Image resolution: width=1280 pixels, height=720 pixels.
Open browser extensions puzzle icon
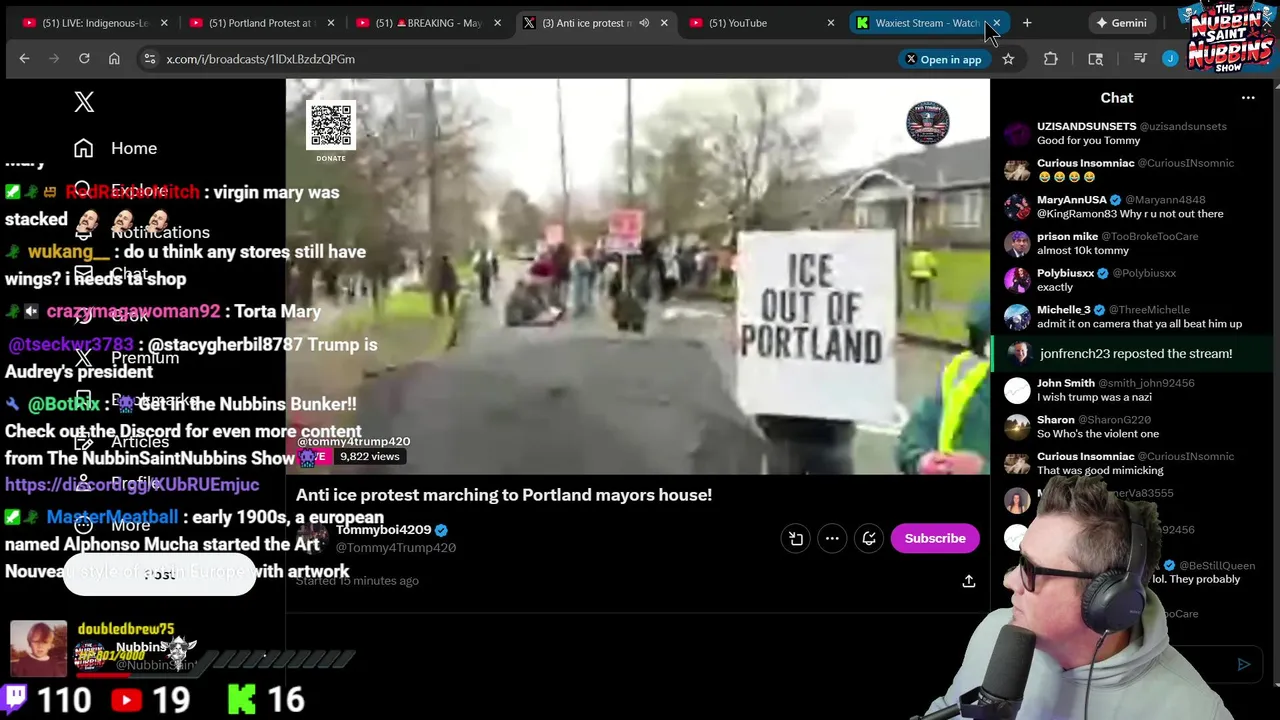[1051, 59]
